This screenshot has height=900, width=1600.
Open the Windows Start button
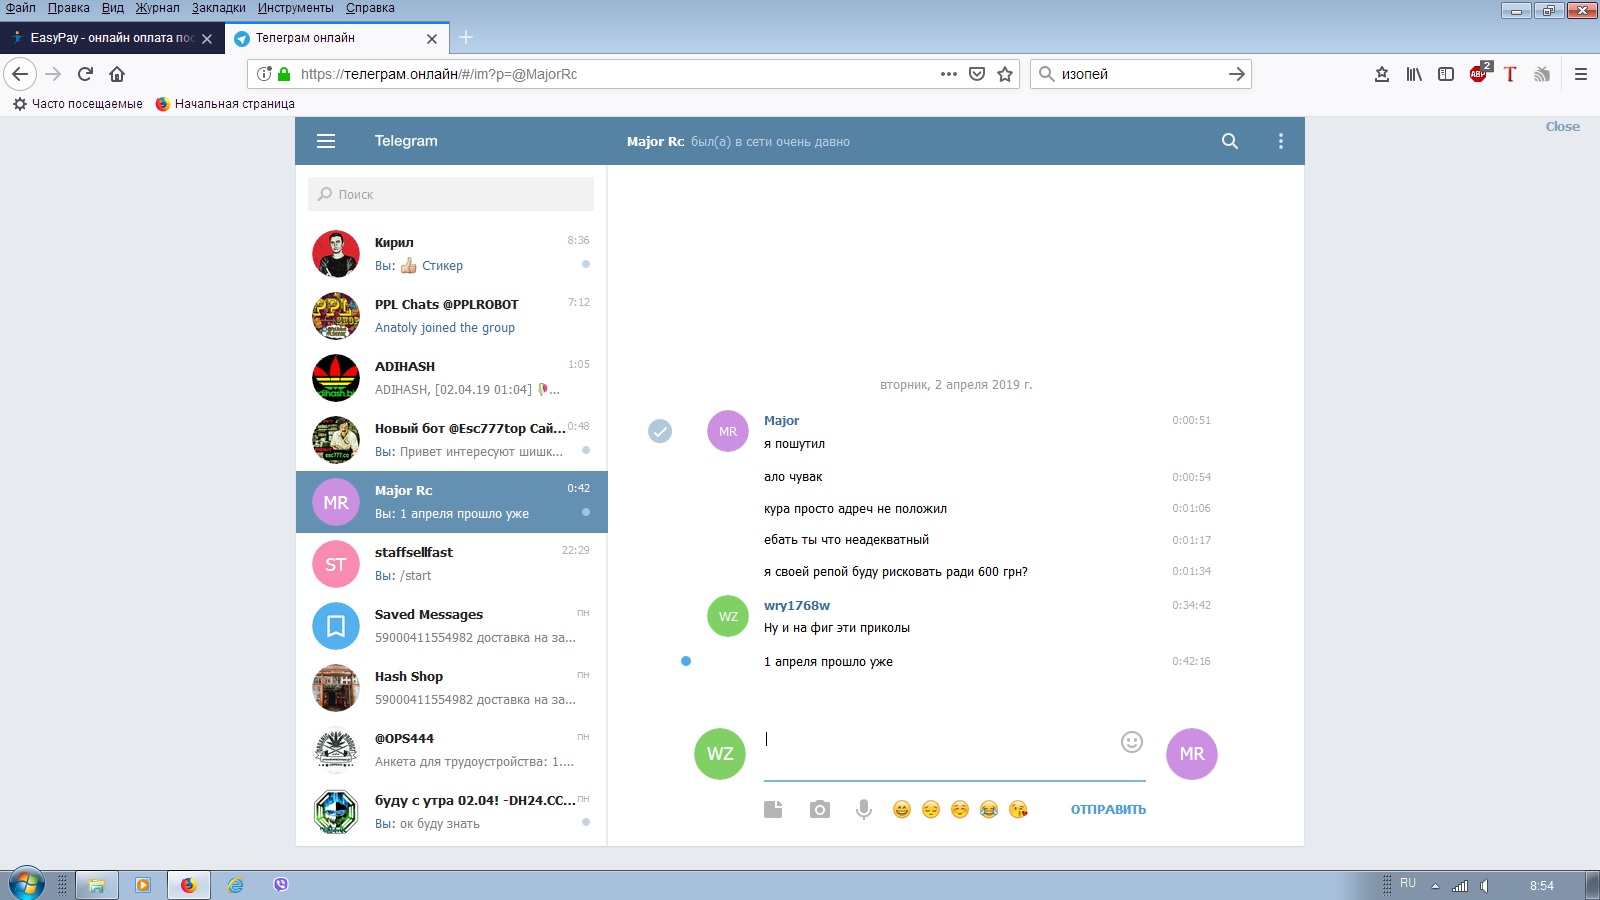26,885
